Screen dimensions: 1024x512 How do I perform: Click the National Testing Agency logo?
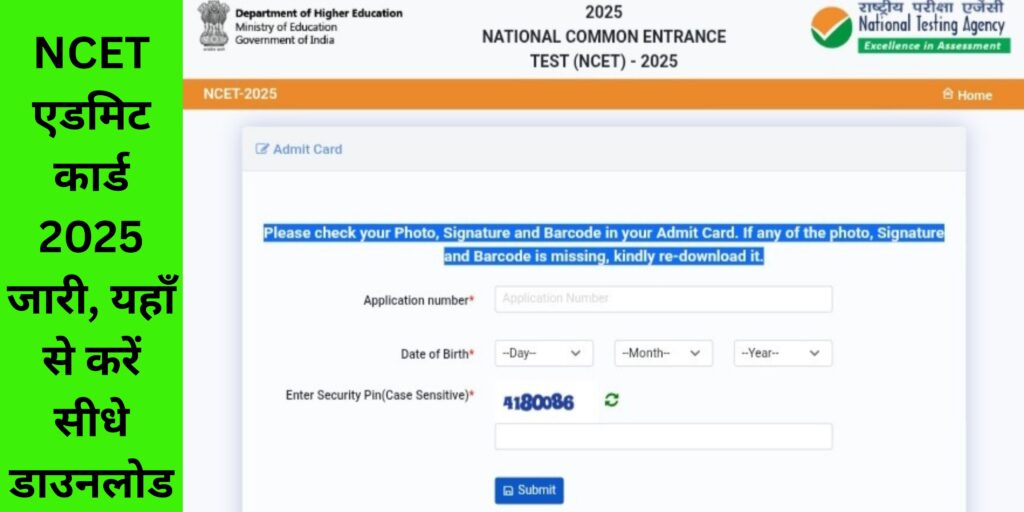click(x=908, y=27)
